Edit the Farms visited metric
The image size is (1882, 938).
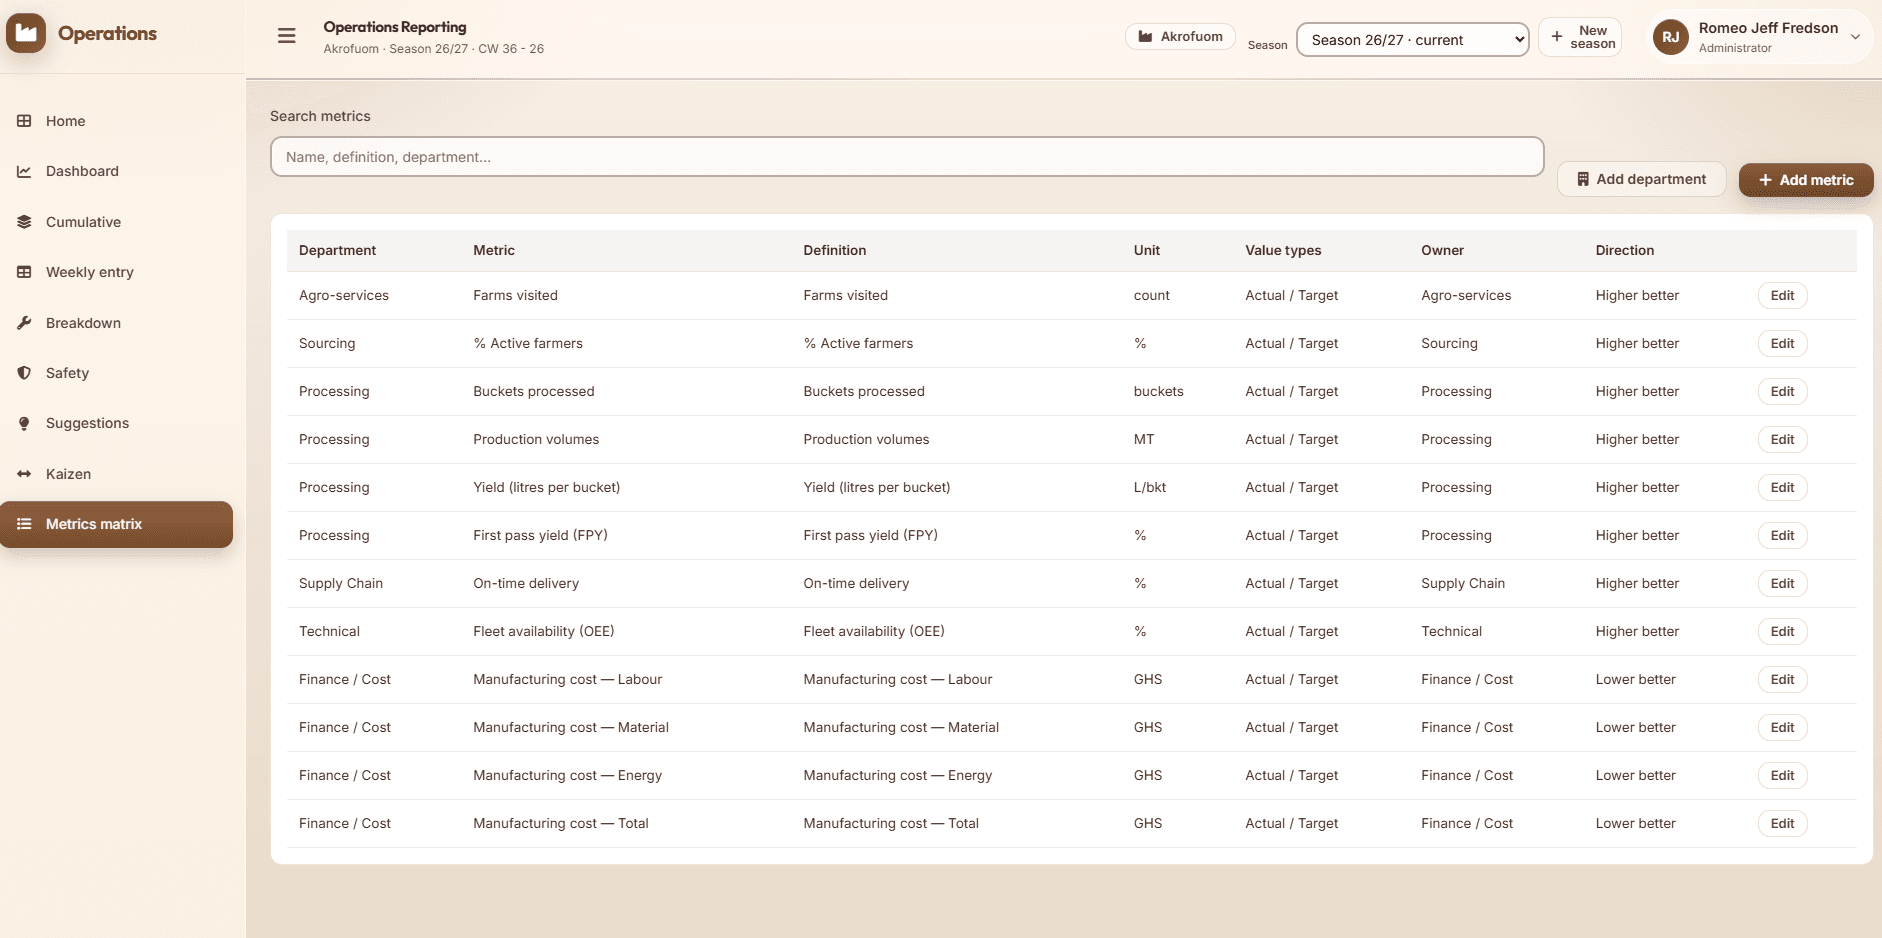pos(1782,295)
